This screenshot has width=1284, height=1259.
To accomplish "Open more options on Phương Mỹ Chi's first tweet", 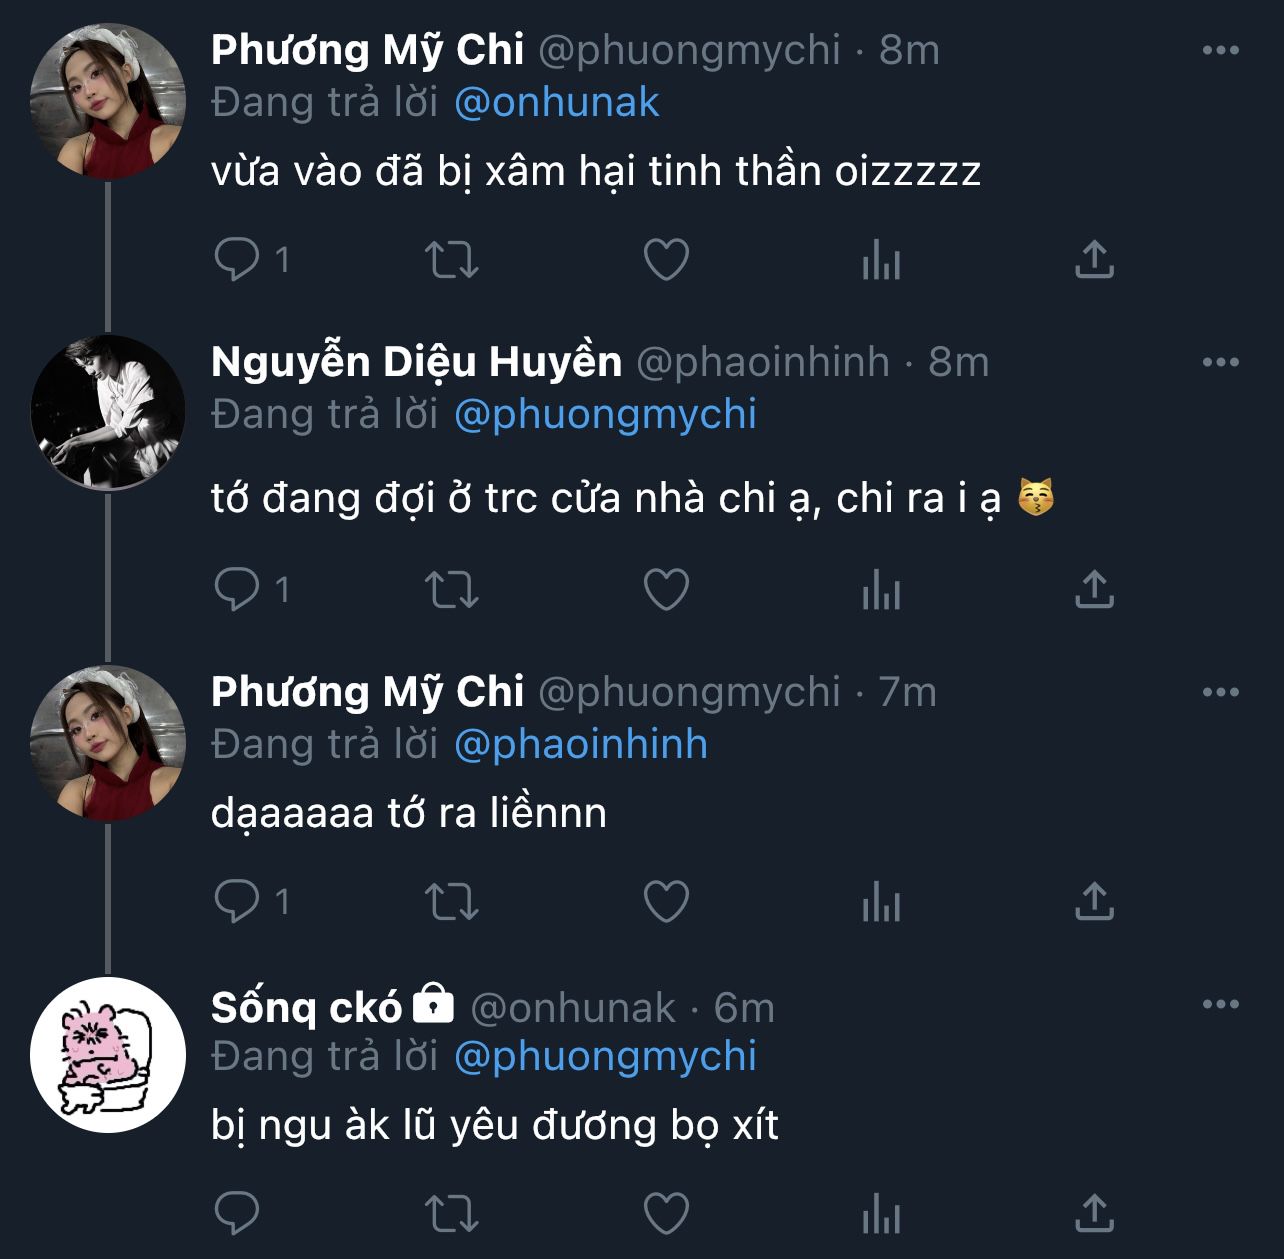I will pos(1220,50).
